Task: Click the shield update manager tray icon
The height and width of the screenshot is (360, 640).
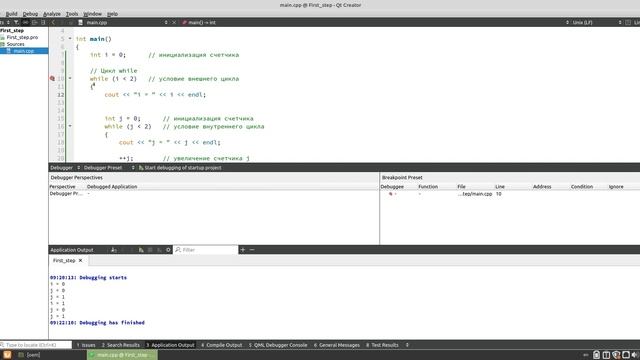Action: [616, 355]
